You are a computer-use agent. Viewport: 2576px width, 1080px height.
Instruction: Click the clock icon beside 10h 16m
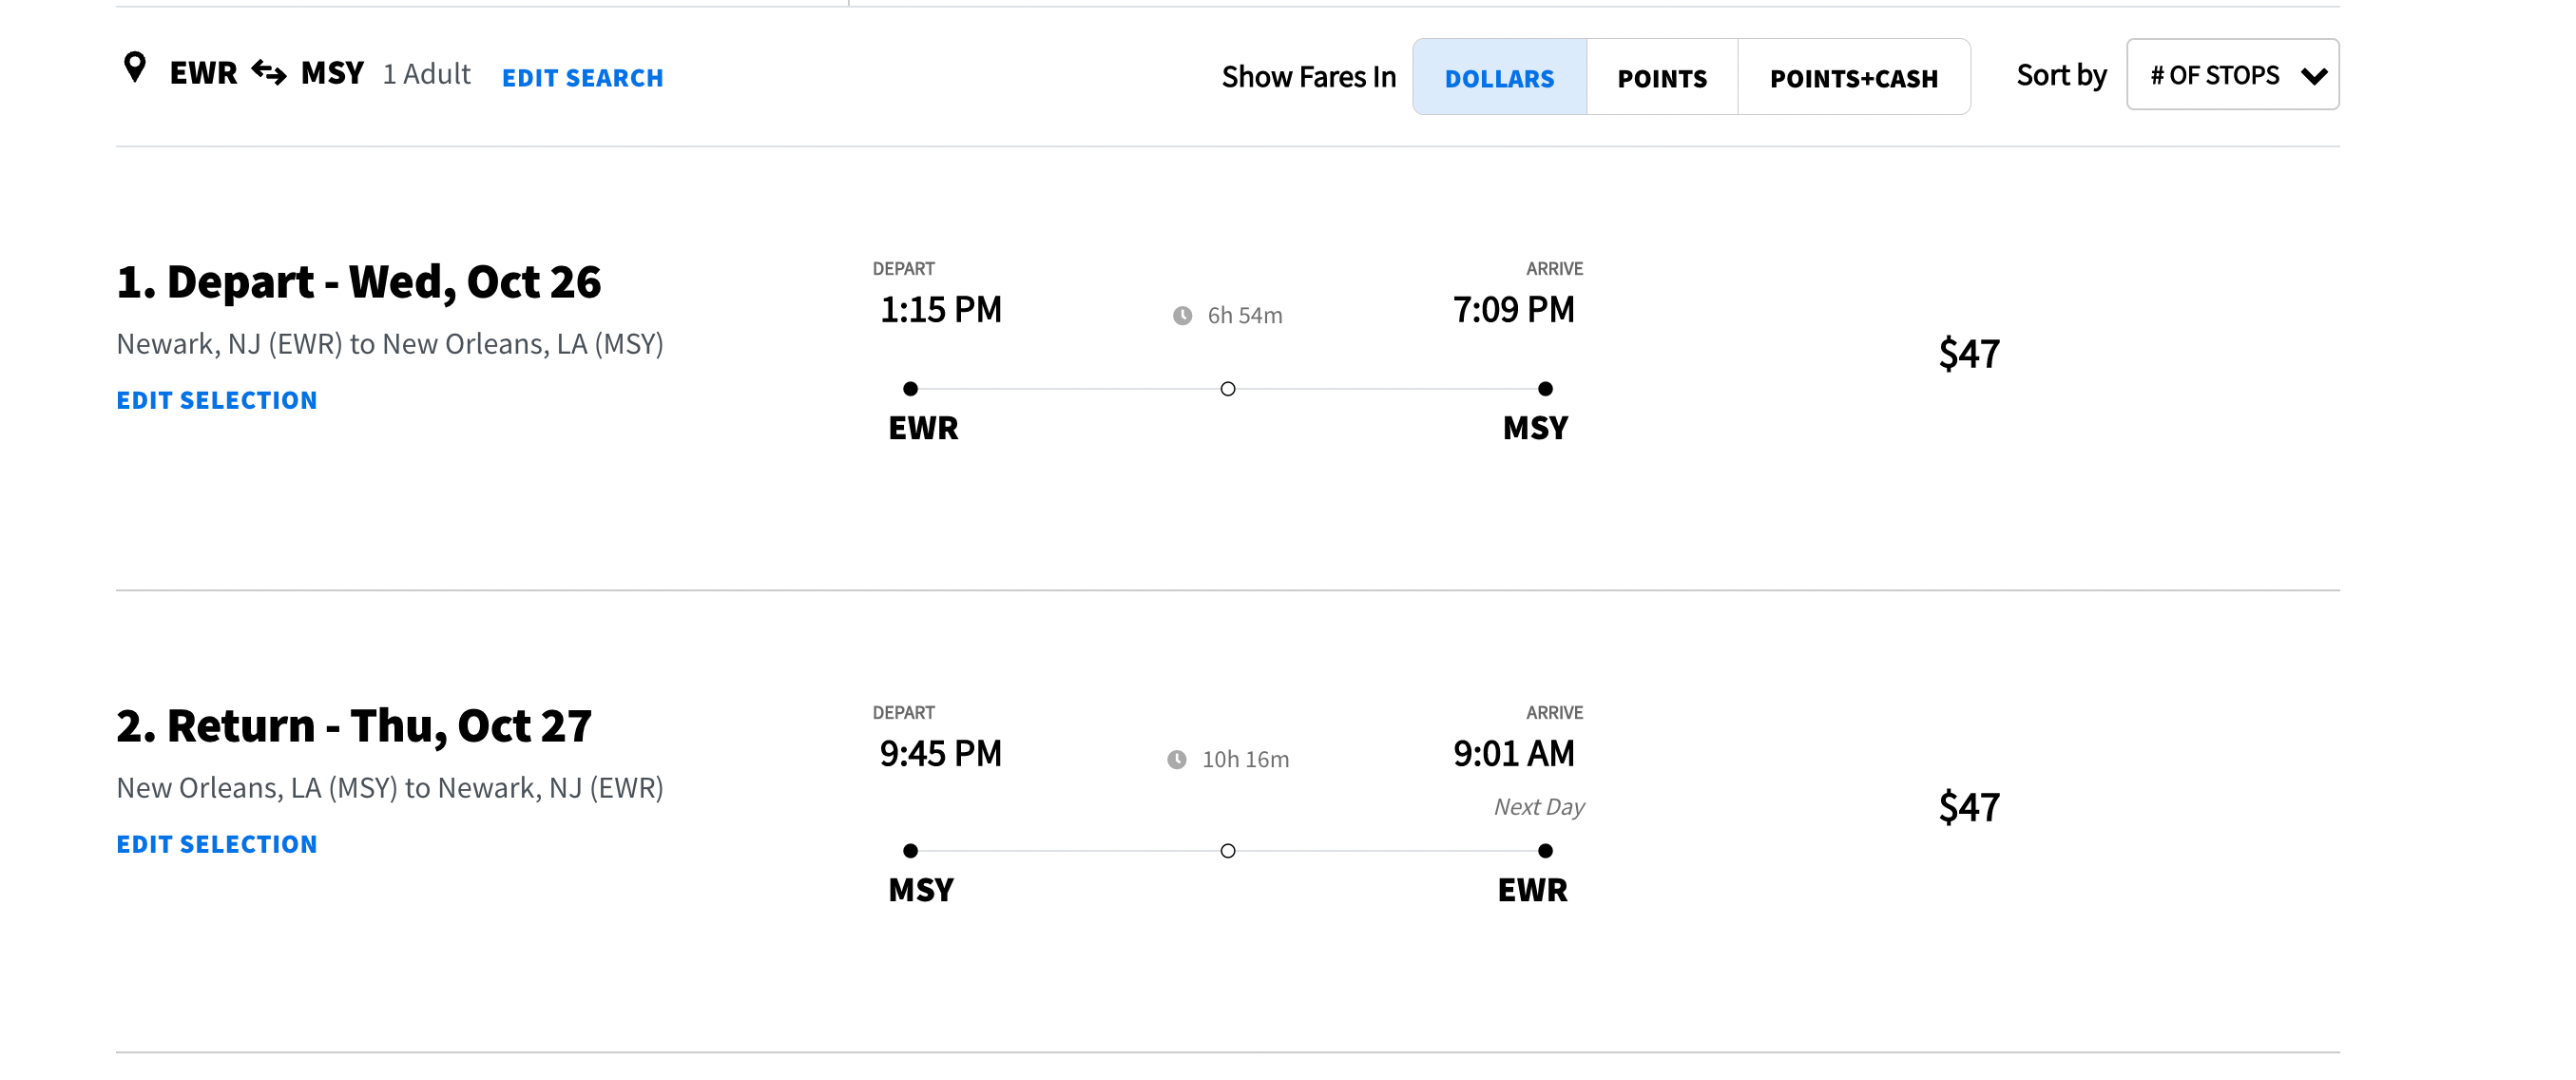click(x=1177, y=760)
